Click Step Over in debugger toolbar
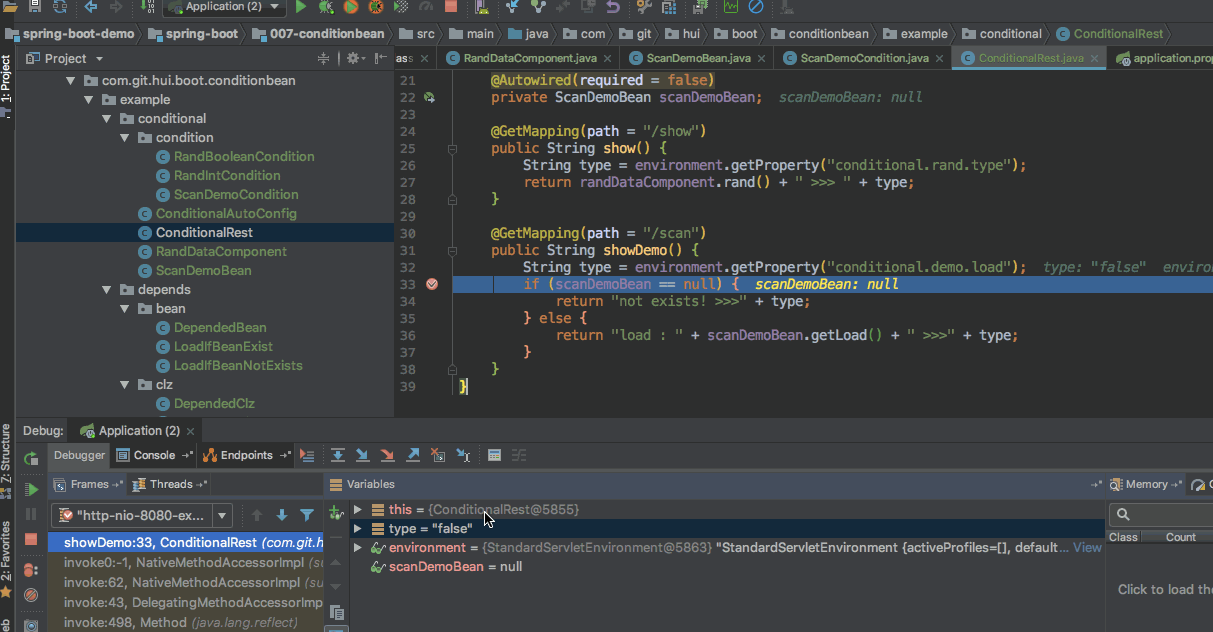The image size is (1213, 632). [x=338, y=455]
